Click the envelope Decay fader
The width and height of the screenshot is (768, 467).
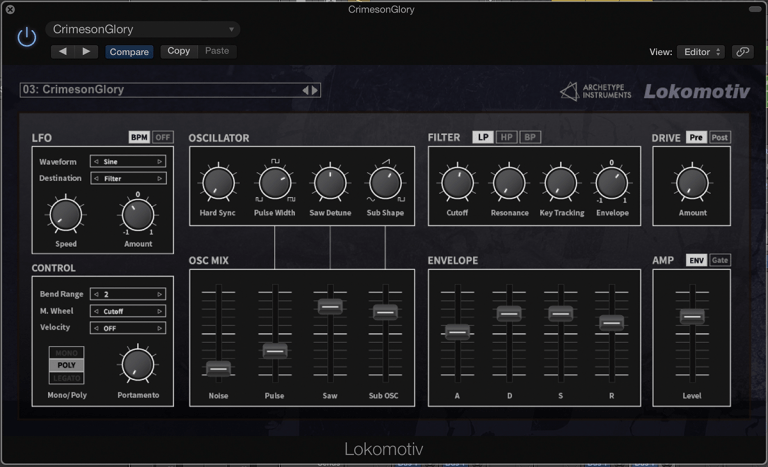pos(509,314)
